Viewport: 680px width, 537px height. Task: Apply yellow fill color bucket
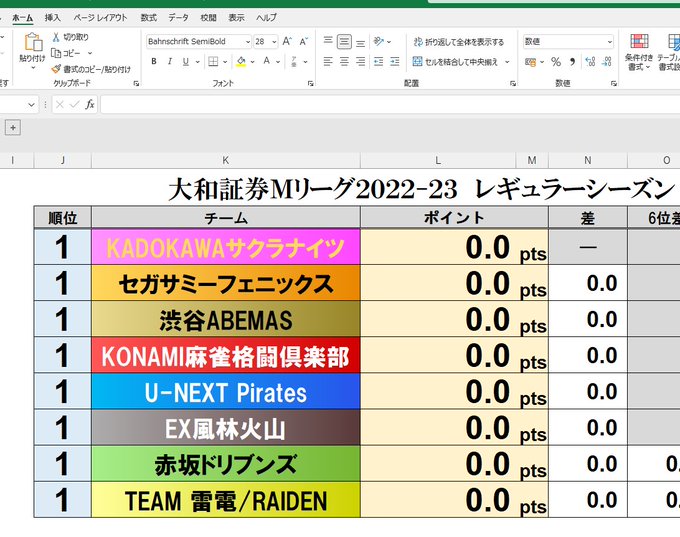point(241,62)
